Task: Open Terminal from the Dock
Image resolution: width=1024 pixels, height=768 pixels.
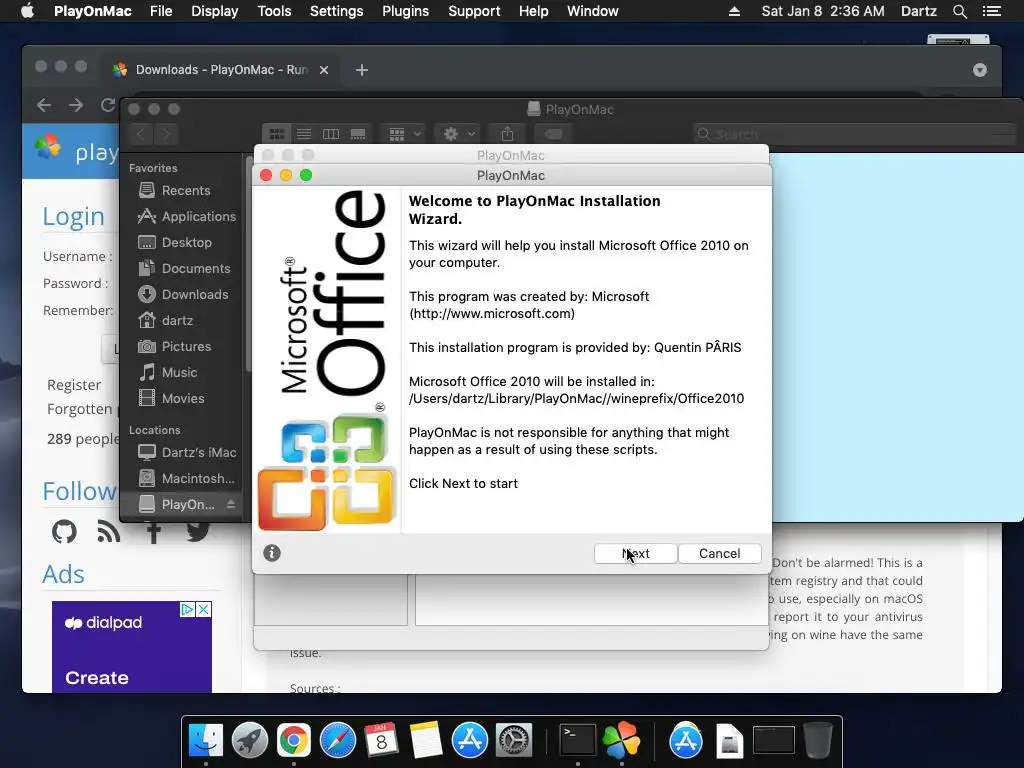Action: [577, 741]
